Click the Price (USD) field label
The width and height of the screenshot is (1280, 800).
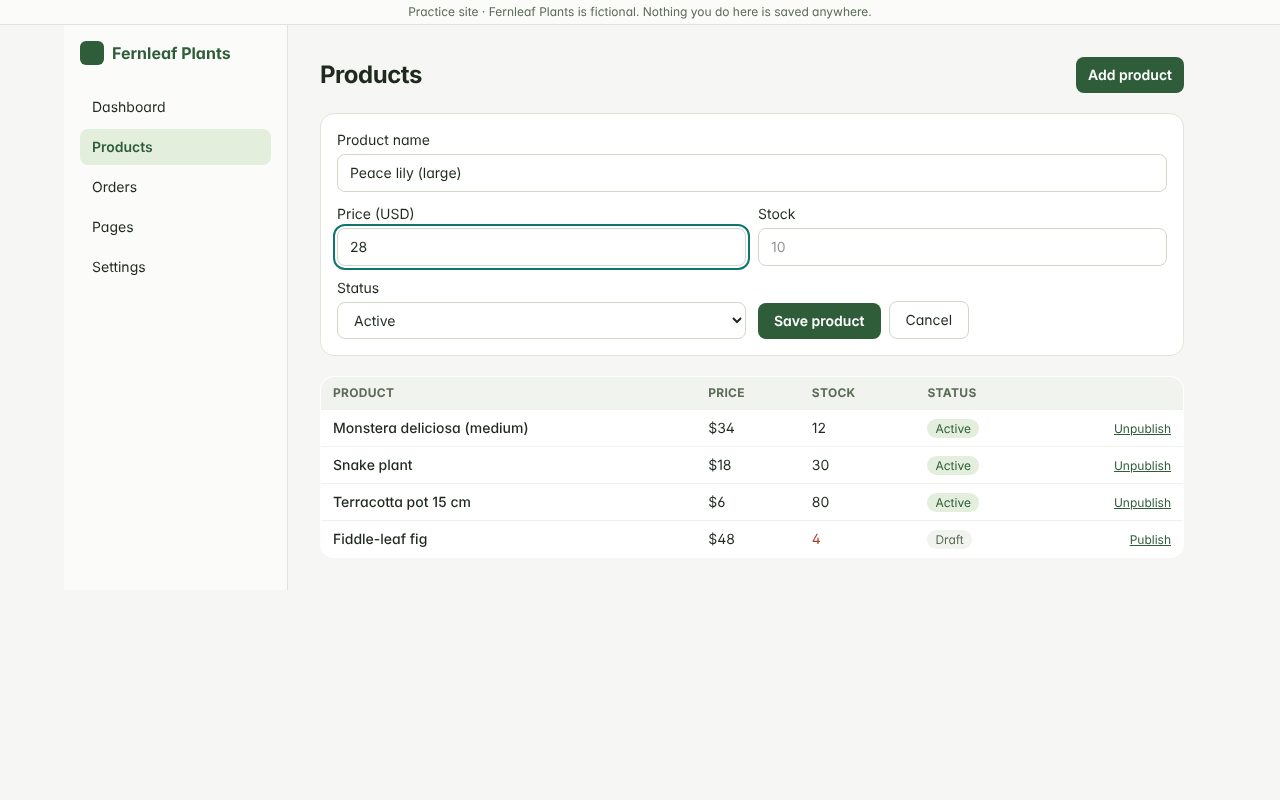click(x=375, y=214)
